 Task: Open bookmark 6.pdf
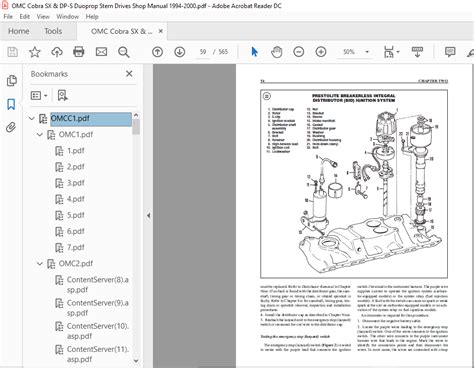coord(76,231)
